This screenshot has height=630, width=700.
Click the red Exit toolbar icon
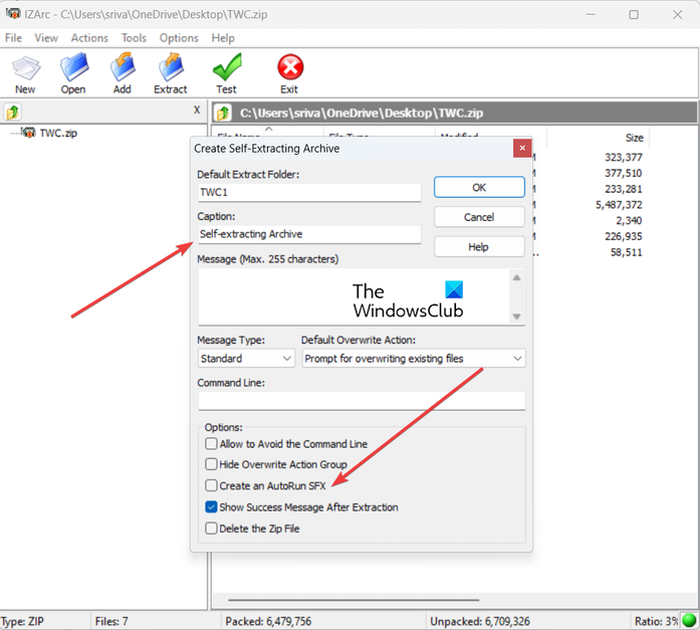(x=290, y=74)
